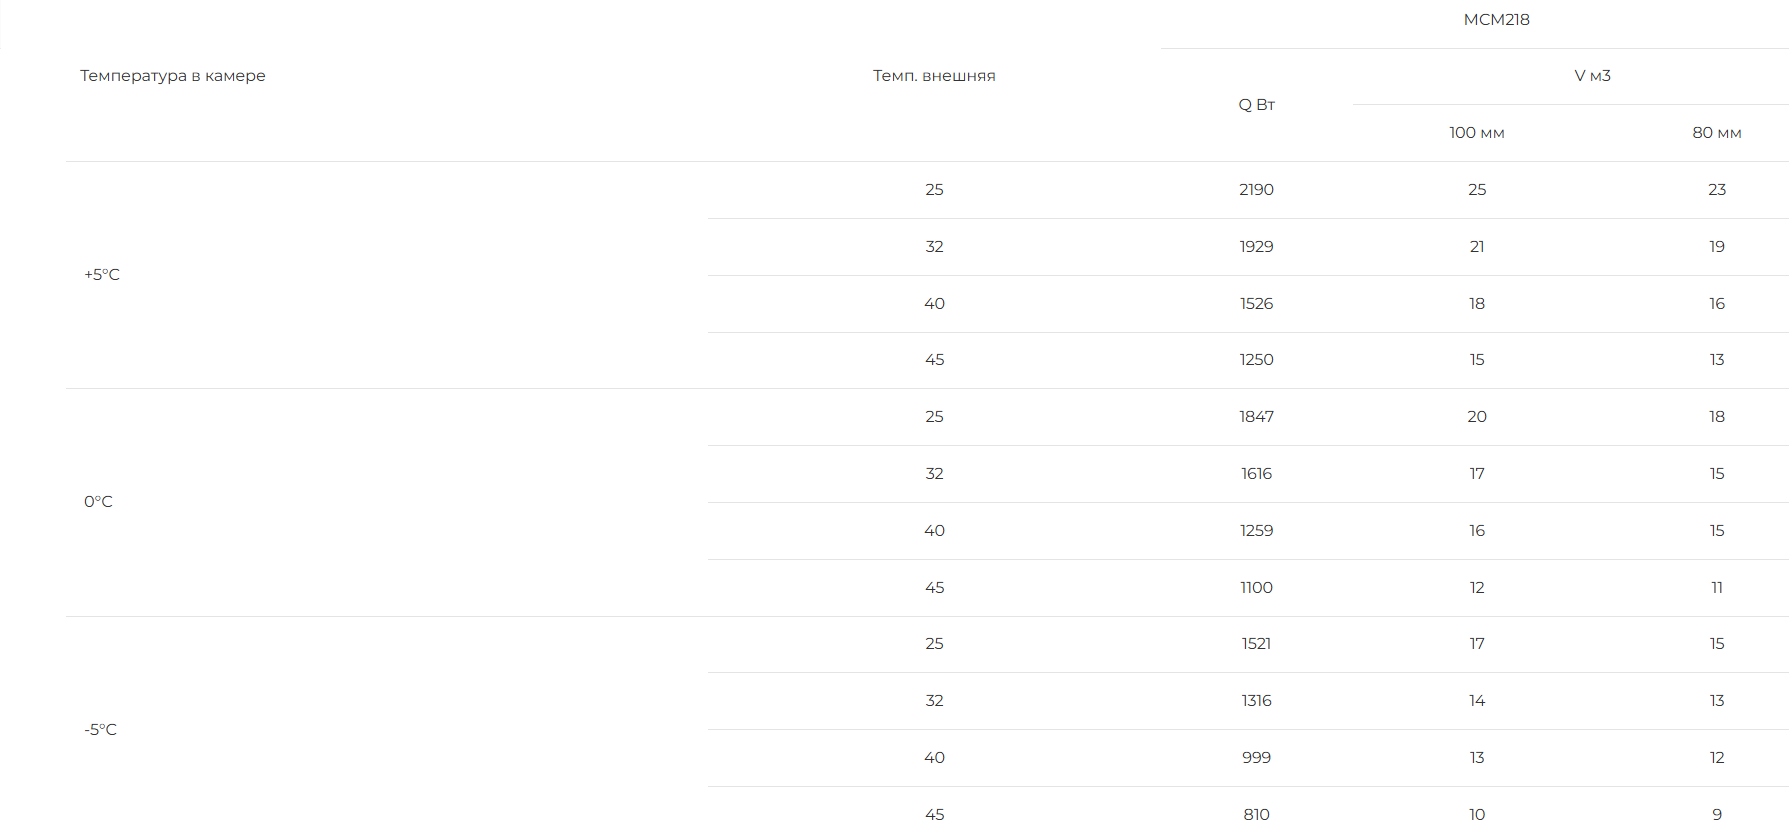This screenshot has width=1789, height=836.
Task: Select the 'Температура в камере' header
Action: 173,76
